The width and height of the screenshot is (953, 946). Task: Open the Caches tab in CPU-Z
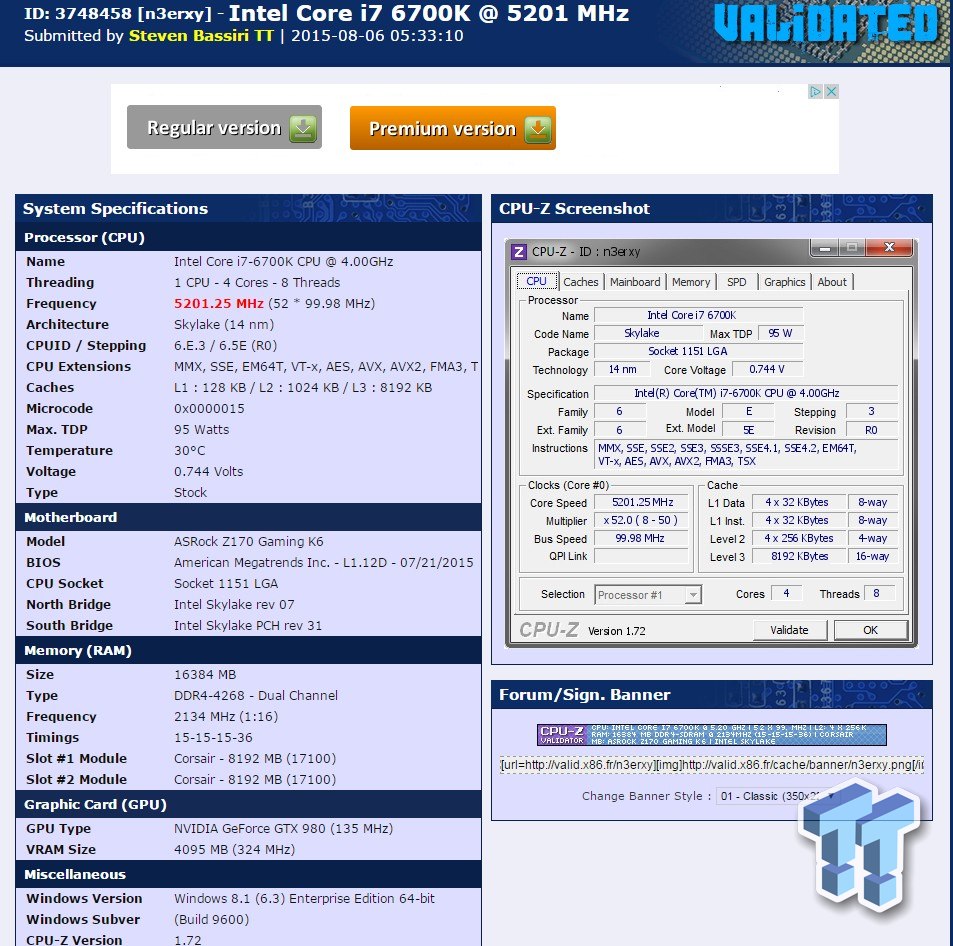tap(580, 282)
